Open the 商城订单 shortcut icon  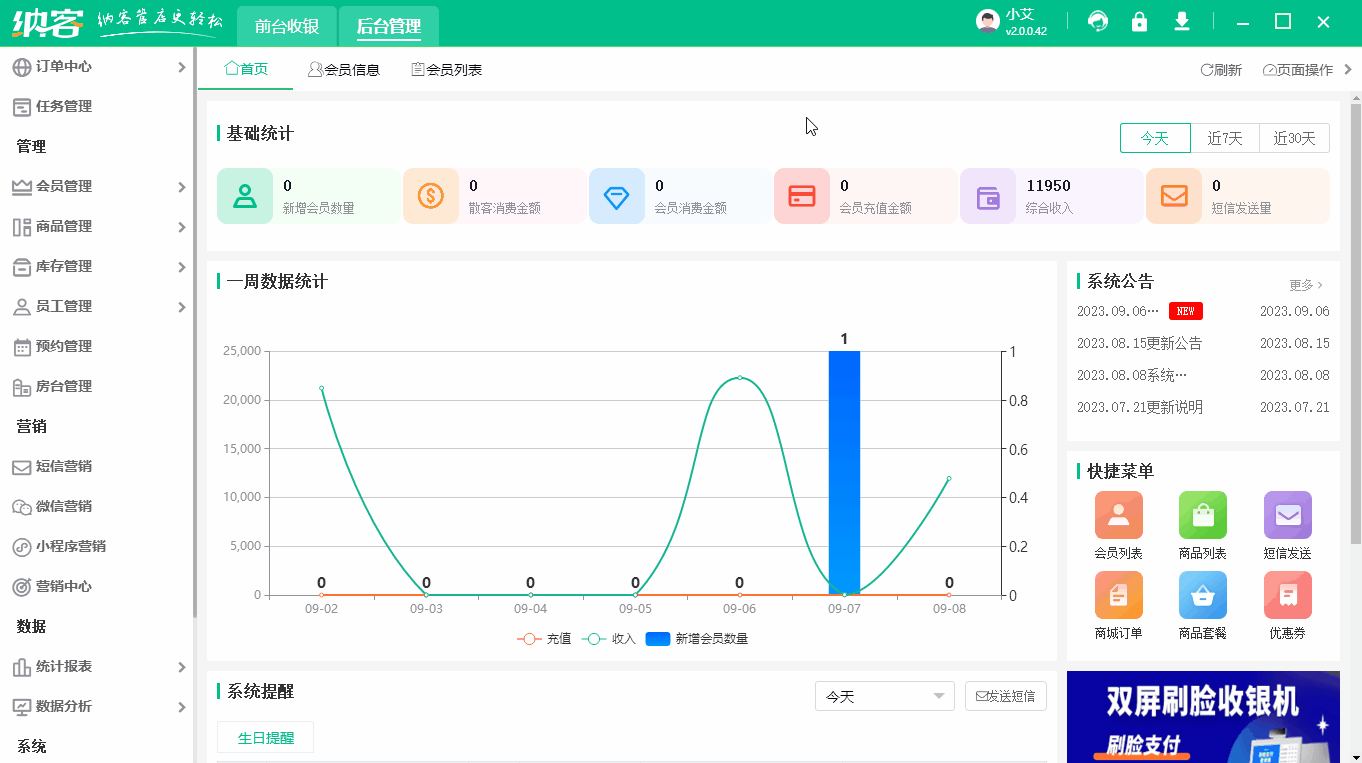click(1118, 596)
